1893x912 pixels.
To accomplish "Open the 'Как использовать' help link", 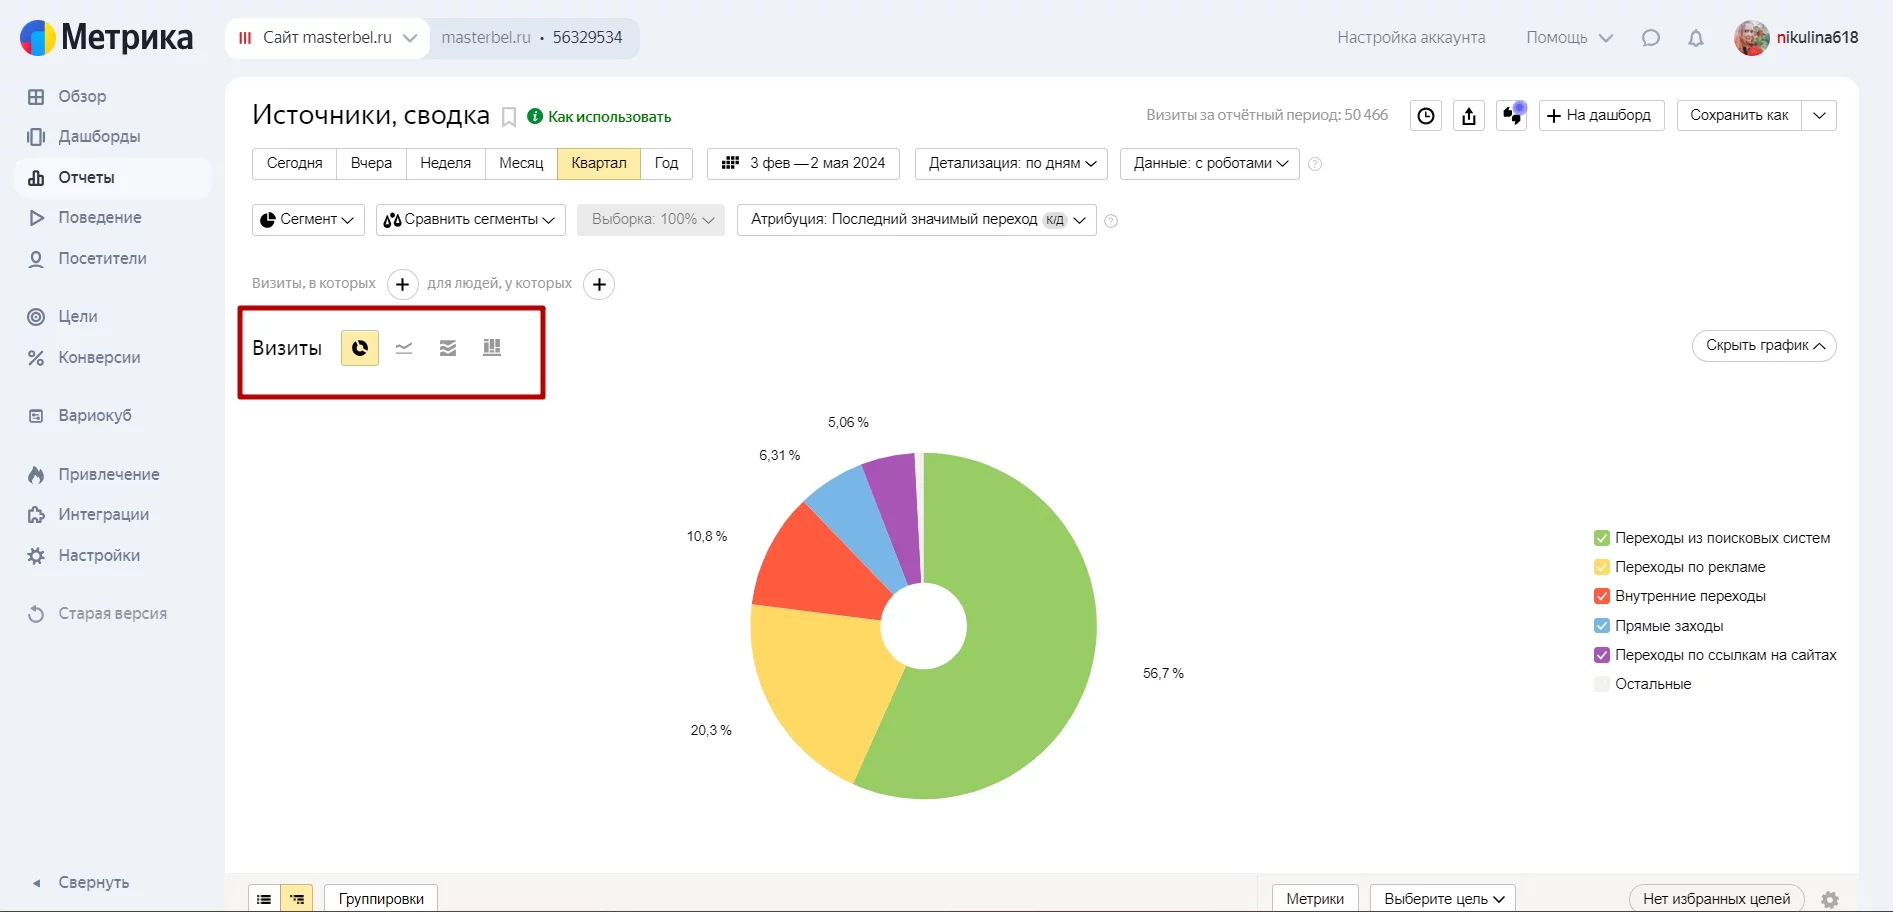I will point(609,117).
